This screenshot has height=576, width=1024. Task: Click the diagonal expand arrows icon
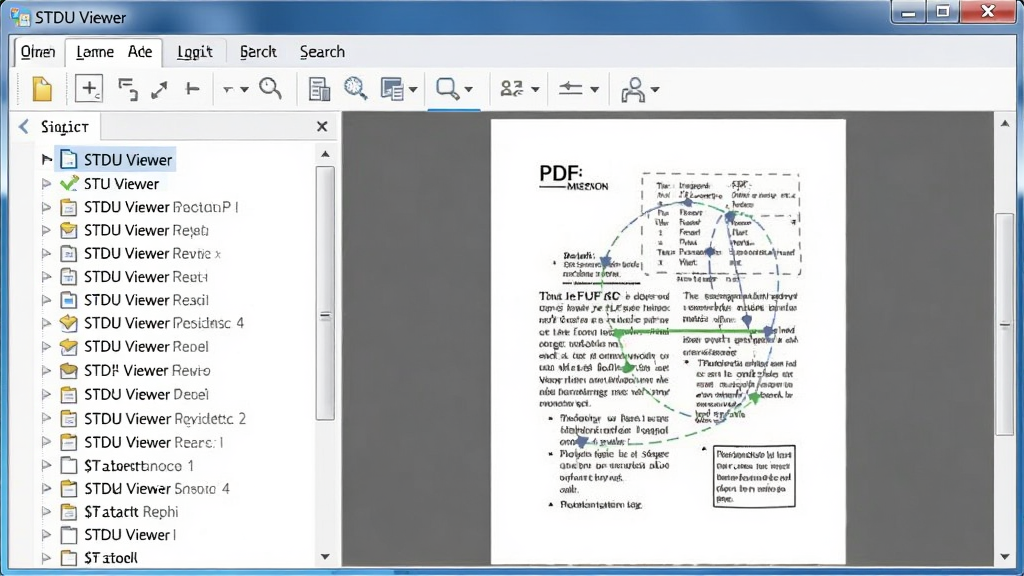159,89
